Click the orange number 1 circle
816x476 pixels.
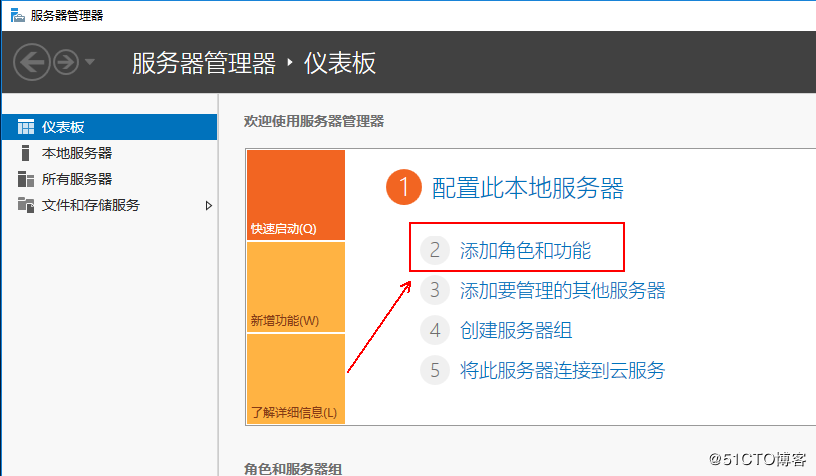click(x=403, y=187)
